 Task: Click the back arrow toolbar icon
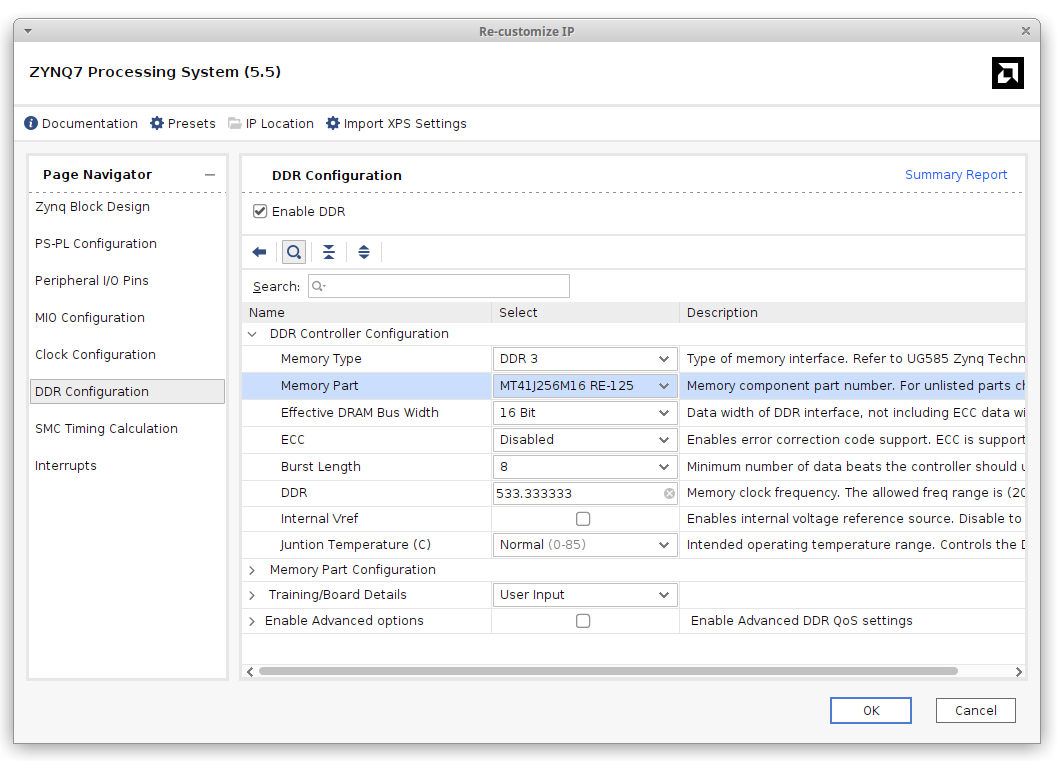(x=259, y=252)
